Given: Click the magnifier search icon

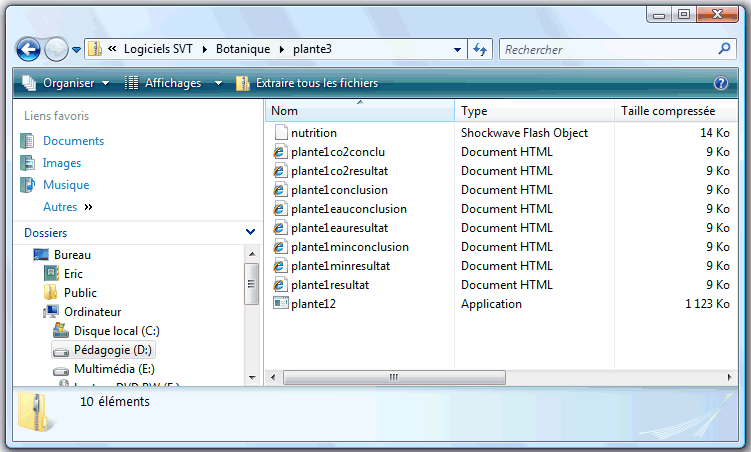Looking at the screenshot, I should coord(725,48).
